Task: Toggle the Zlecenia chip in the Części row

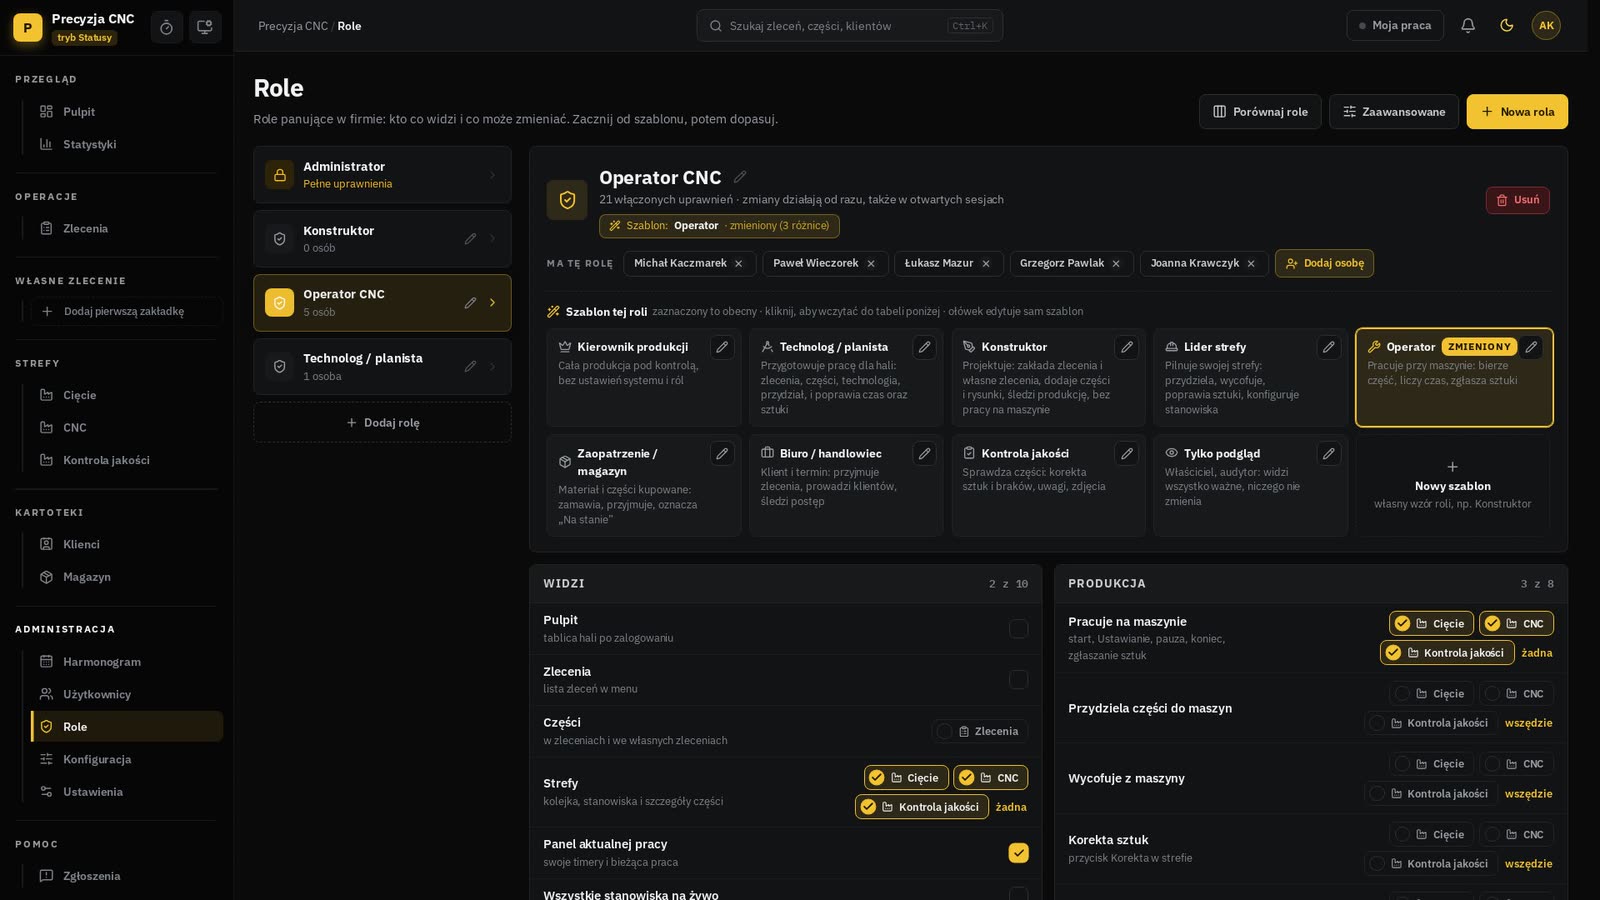Action: coord(980,732)
